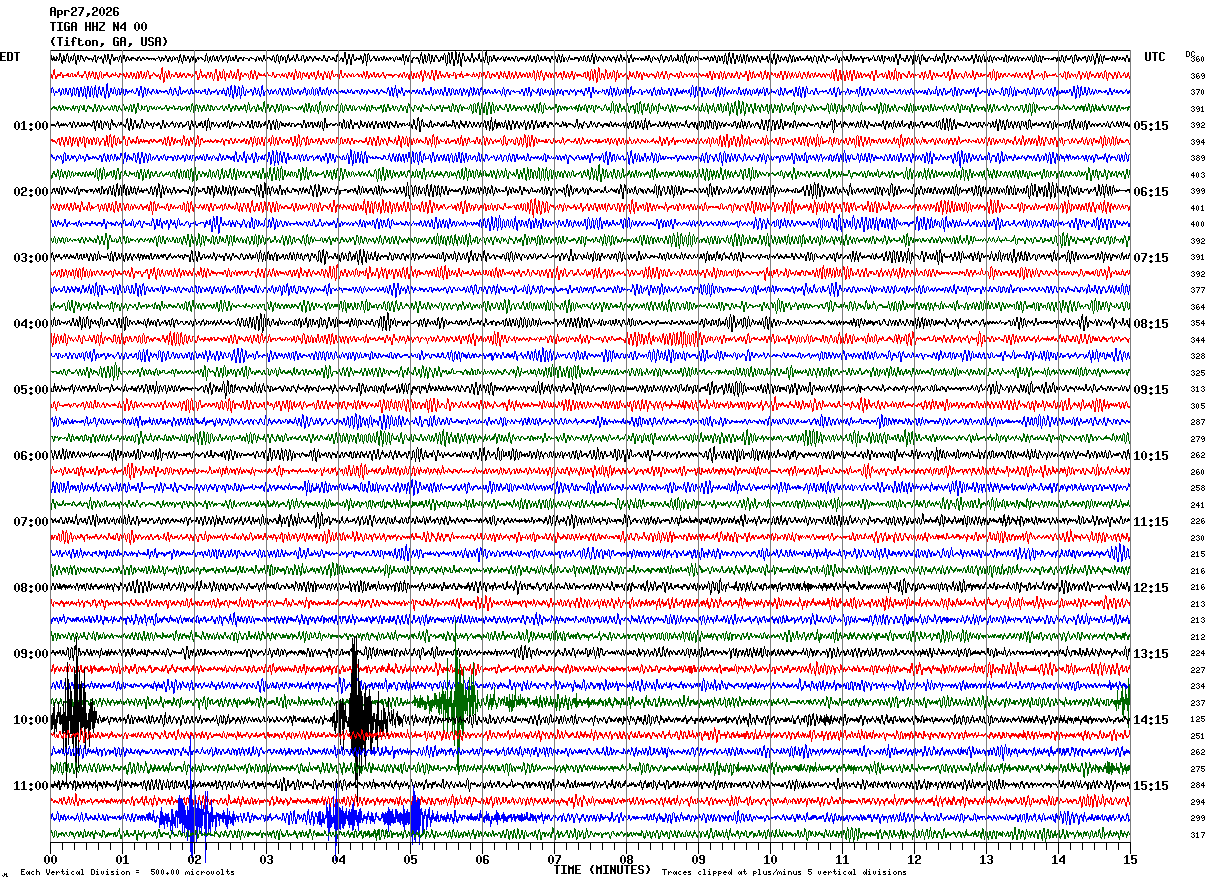The width and height of the screenshot is (1210, 886).
Task: Click the DC offset value 313
Action: point(1197,389)
